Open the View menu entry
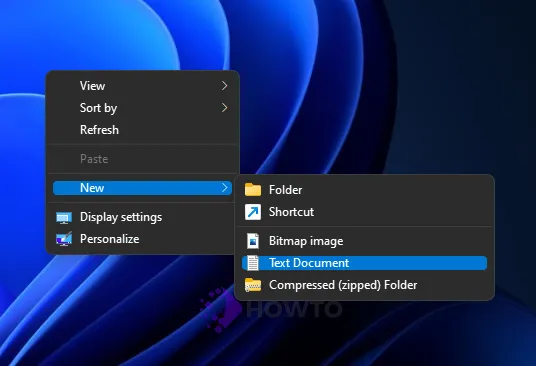This screenshot has height=366, width=536. [143, 86]
